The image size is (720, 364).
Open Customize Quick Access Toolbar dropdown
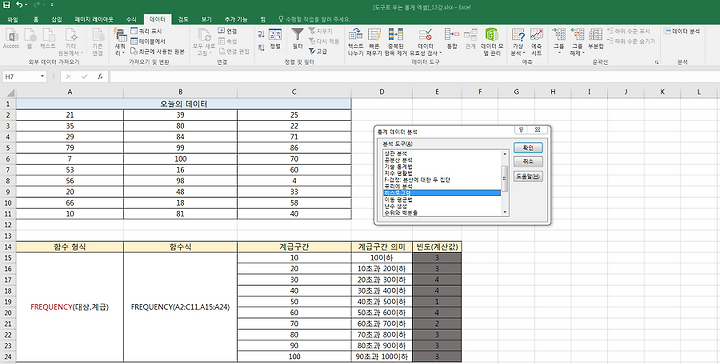point(52,5)
